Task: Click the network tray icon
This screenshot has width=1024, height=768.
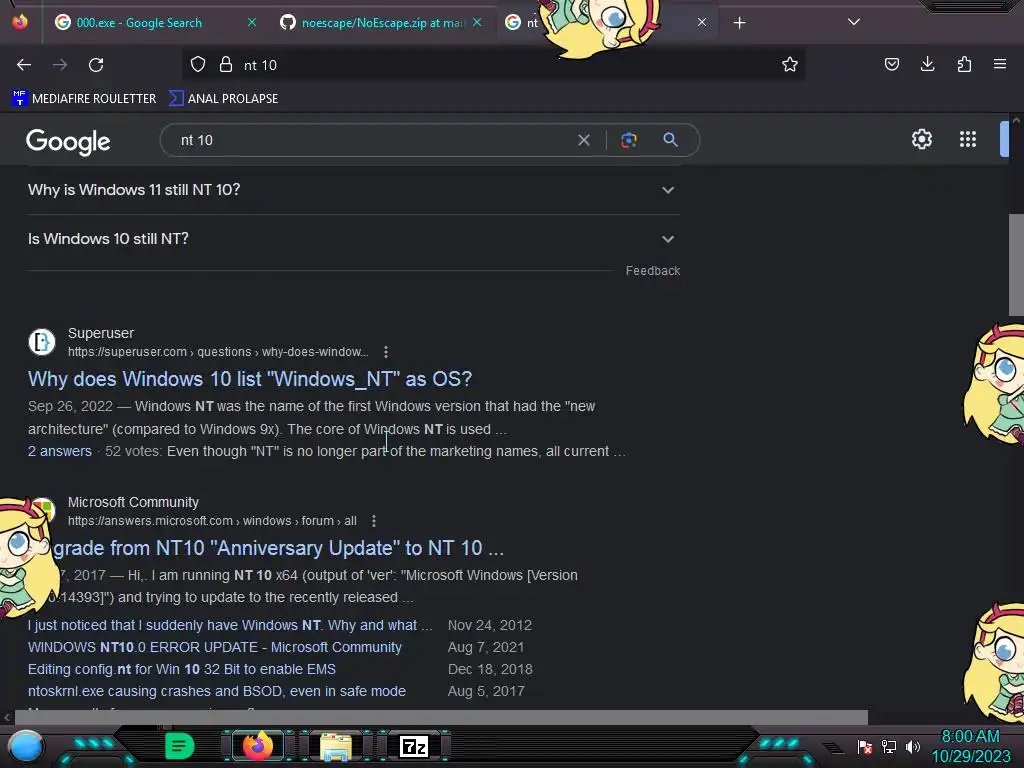Action: tap(889, 746)
